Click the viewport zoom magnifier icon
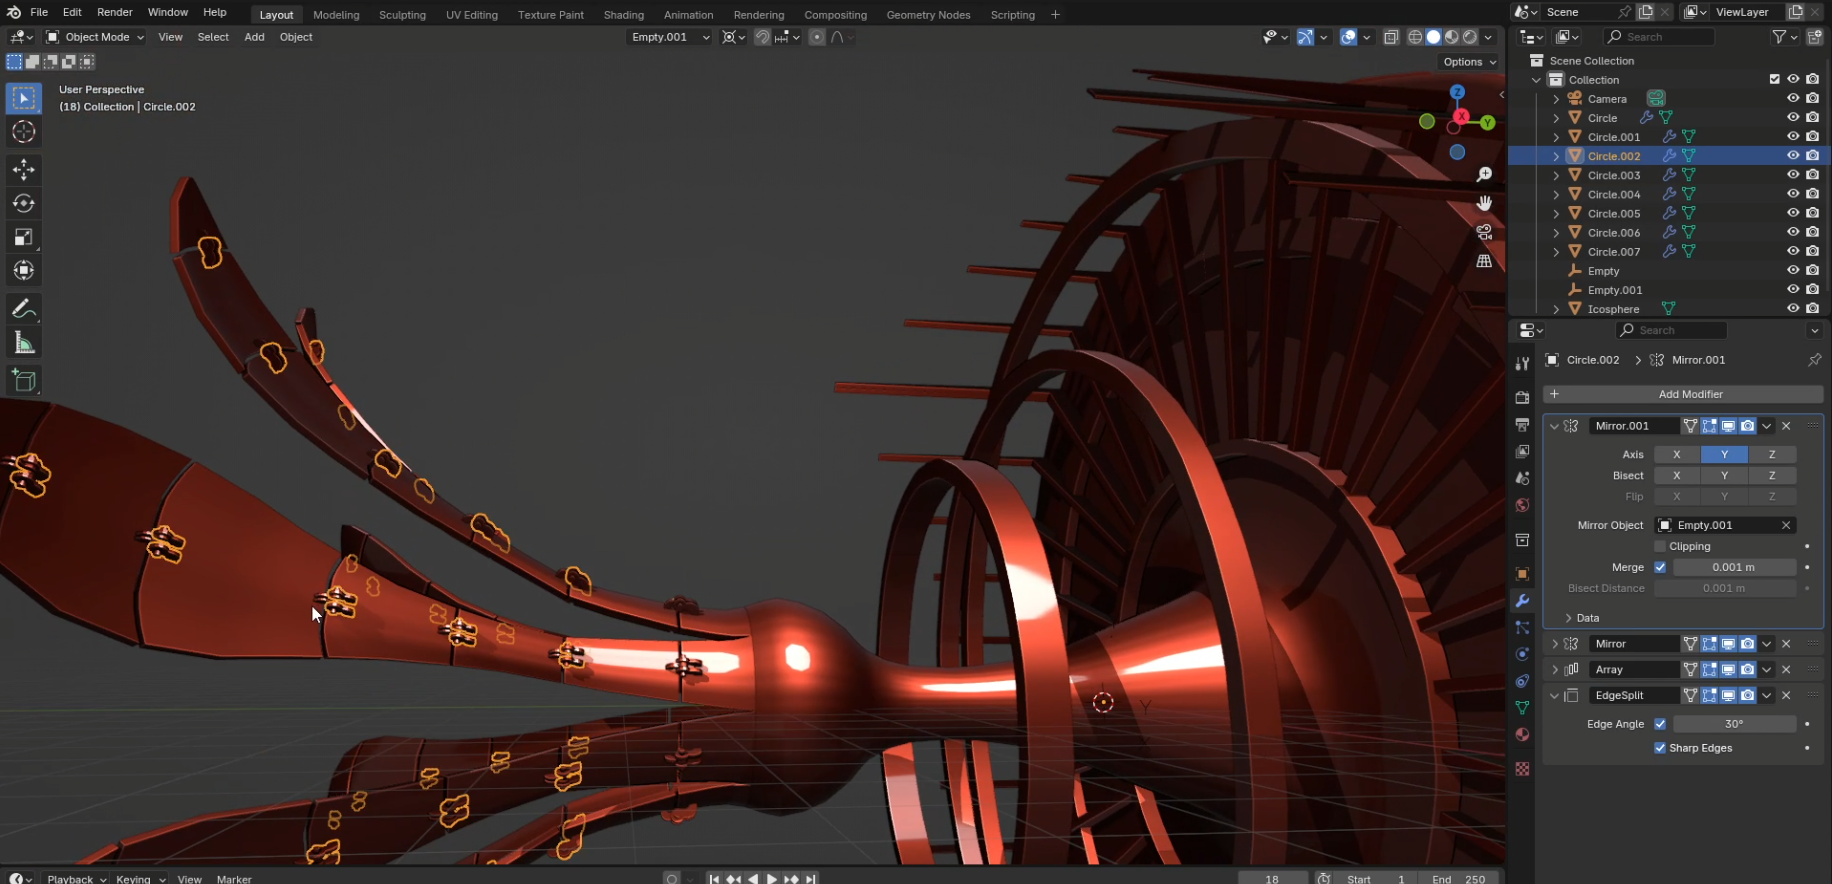This screenshot has width=1832, height=884. click(1484, 175)
